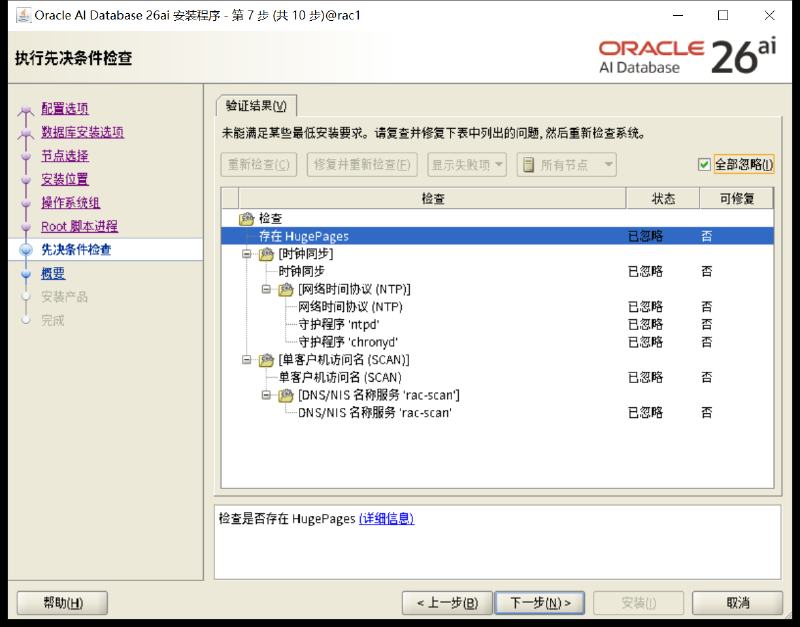Click the 先决条件检查 step bullet icon
This screenshot has width=800, height=627.
[26, 249]
